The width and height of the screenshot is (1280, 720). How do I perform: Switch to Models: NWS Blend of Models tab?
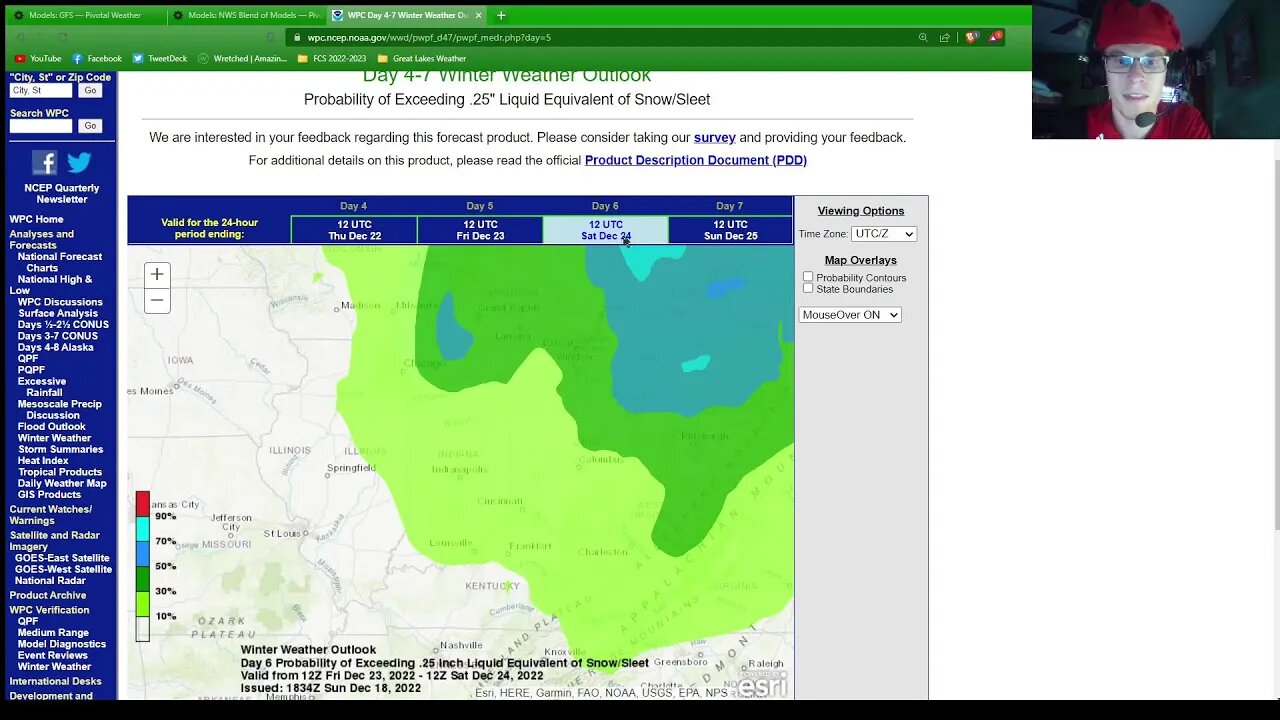coord(247,15)
